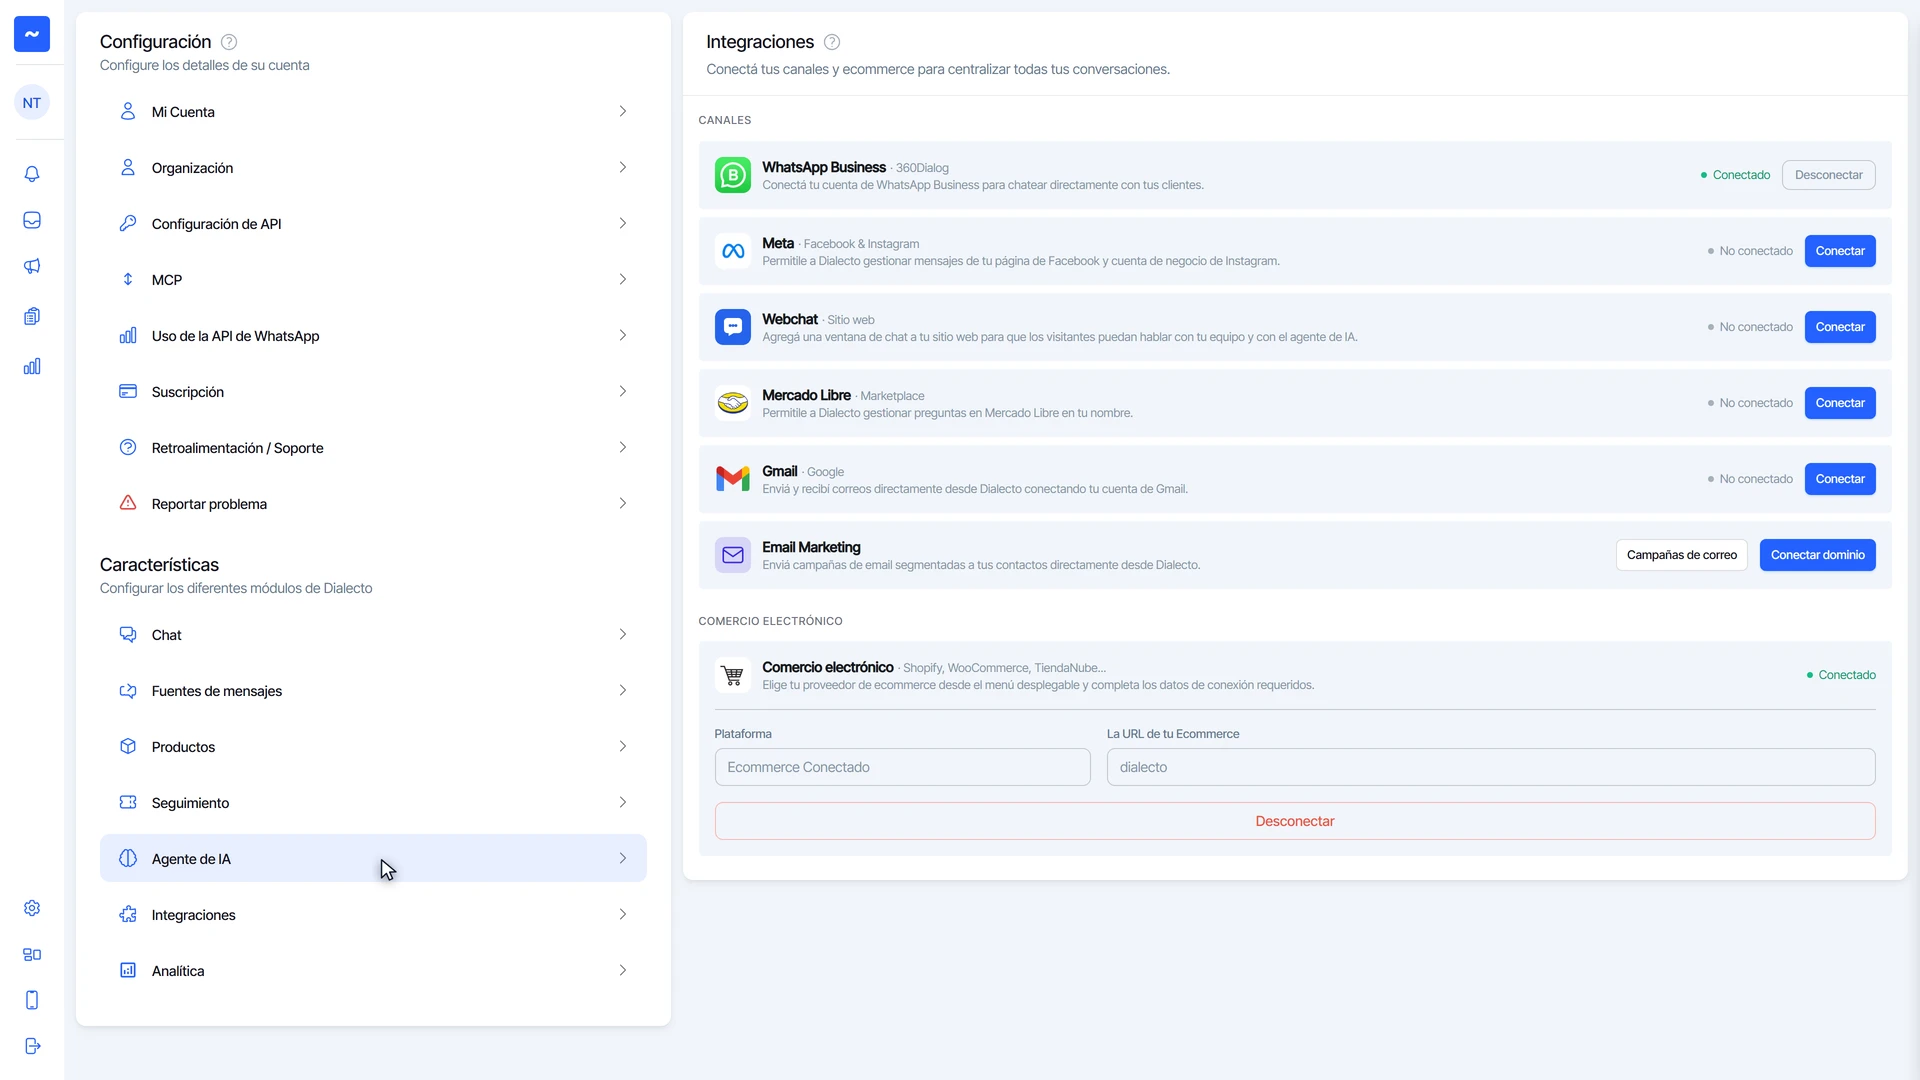The image size is (1920, 1080).
Task: Expand Analítica chevron arrow
Action: 623,970
